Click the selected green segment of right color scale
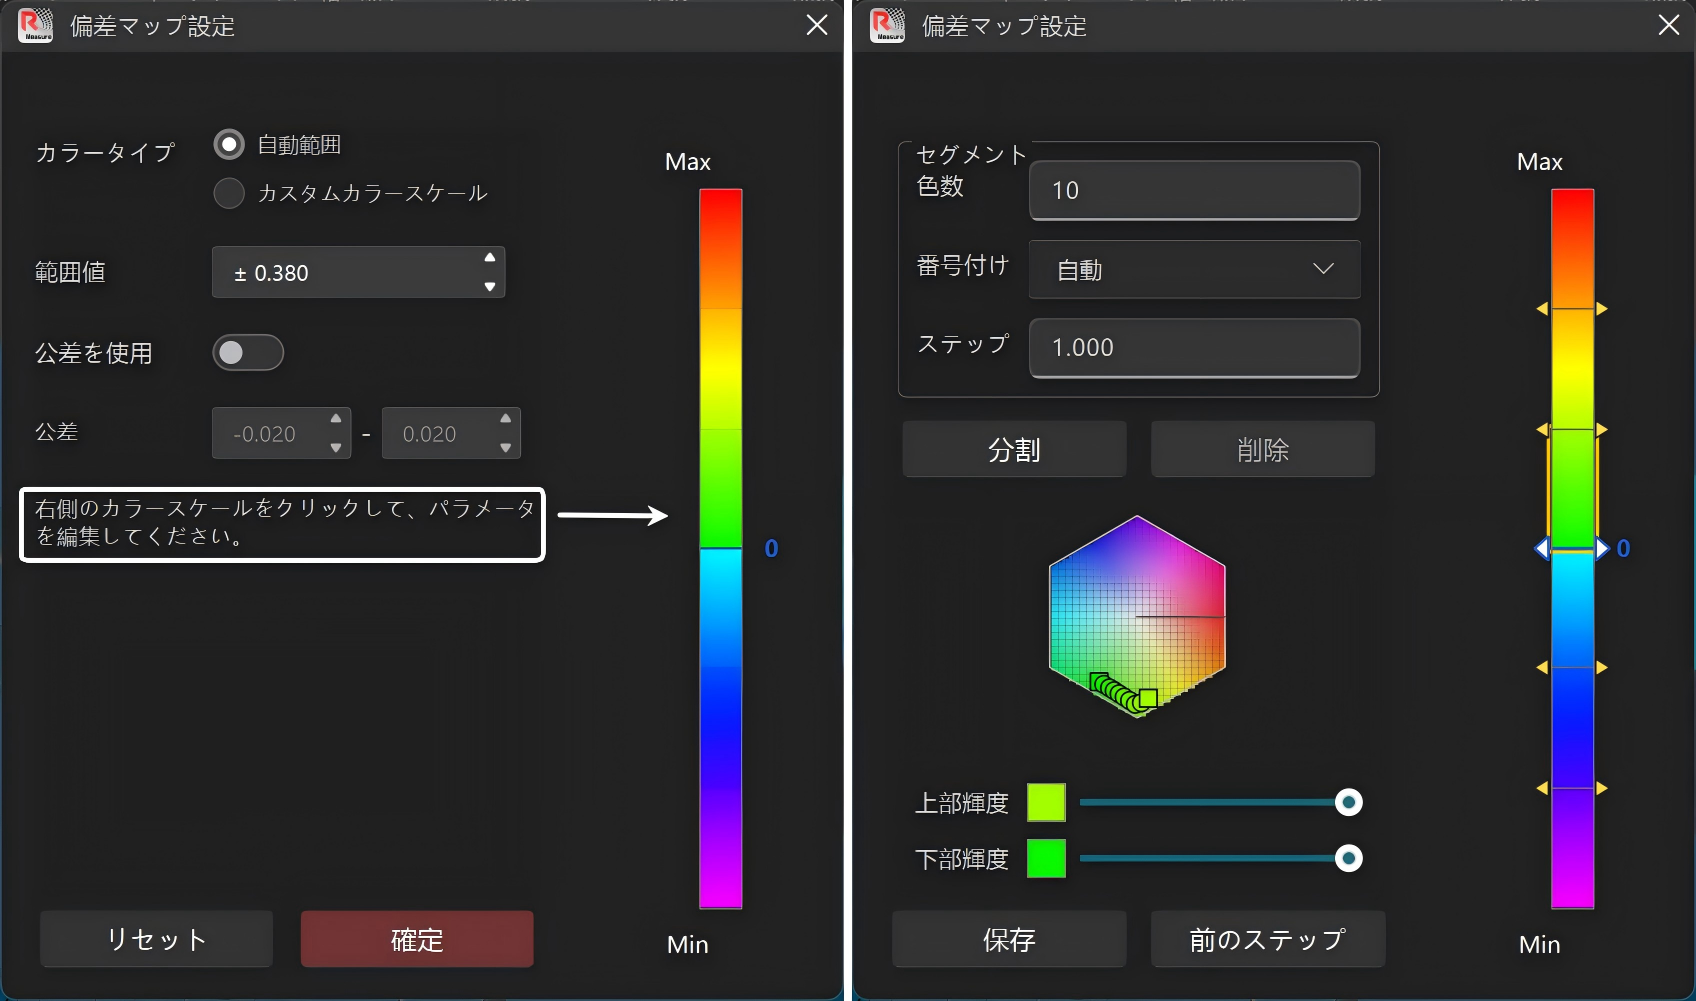Viewport: 1696px width, 1001px height. (x=1572, y=488)
